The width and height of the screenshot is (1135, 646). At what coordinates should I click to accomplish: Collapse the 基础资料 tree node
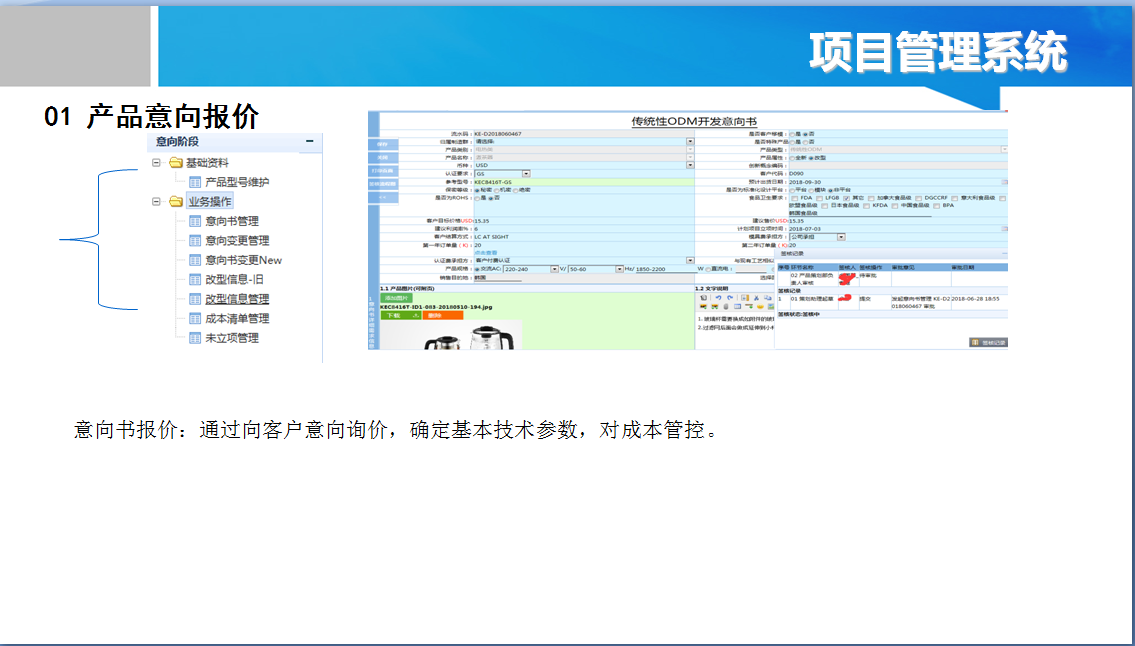[x=156, y=162]
